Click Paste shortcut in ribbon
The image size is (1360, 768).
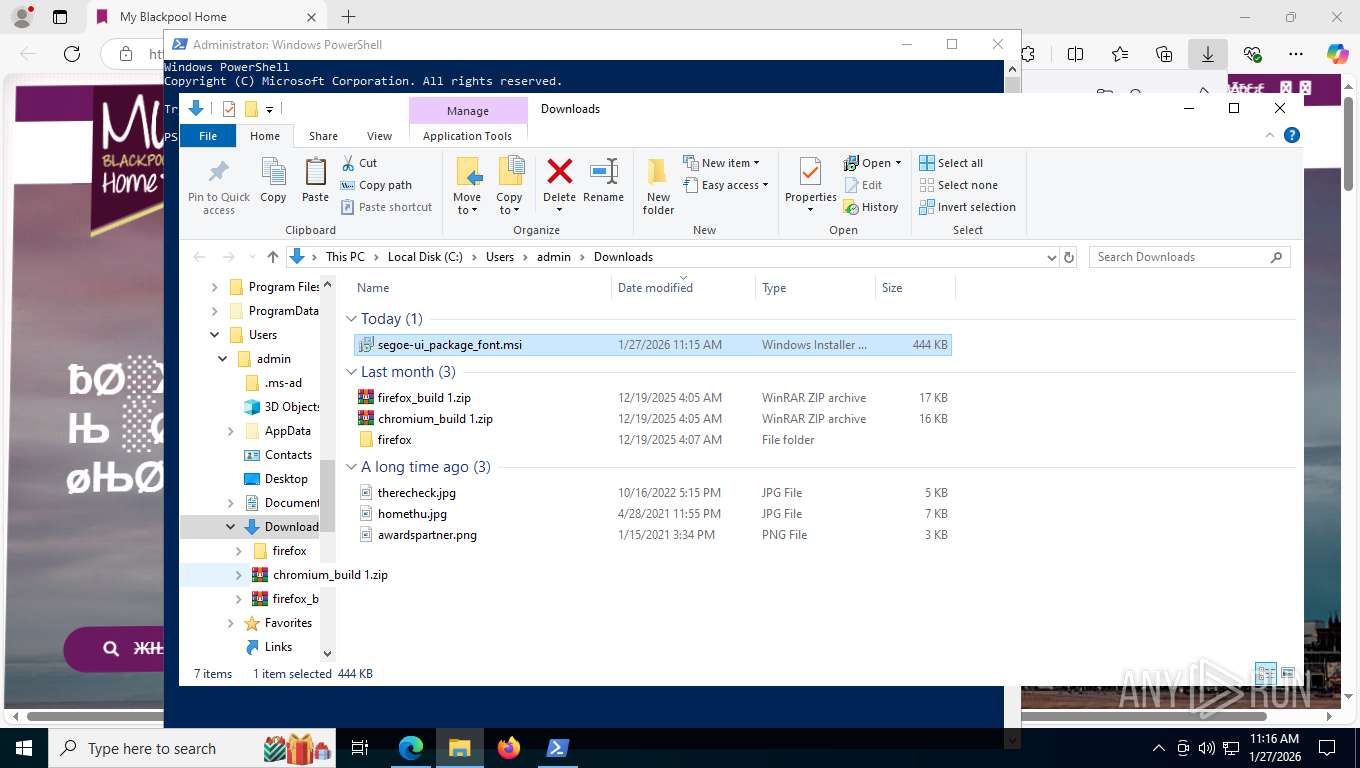(x=386, y=207)
